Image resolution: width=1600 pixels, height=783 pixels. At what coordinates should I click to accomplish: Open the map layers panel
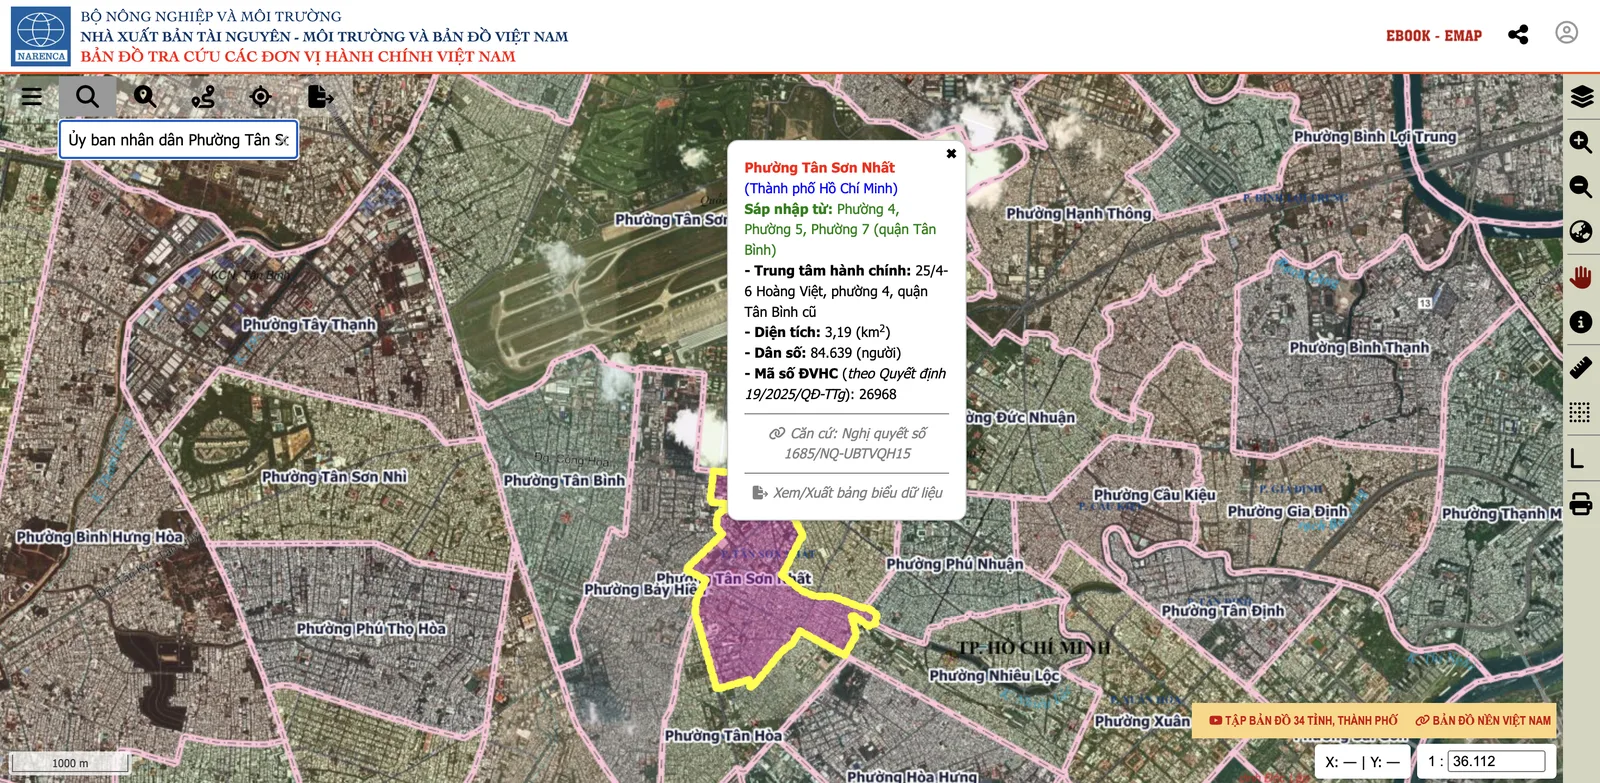coord(1581,96)
